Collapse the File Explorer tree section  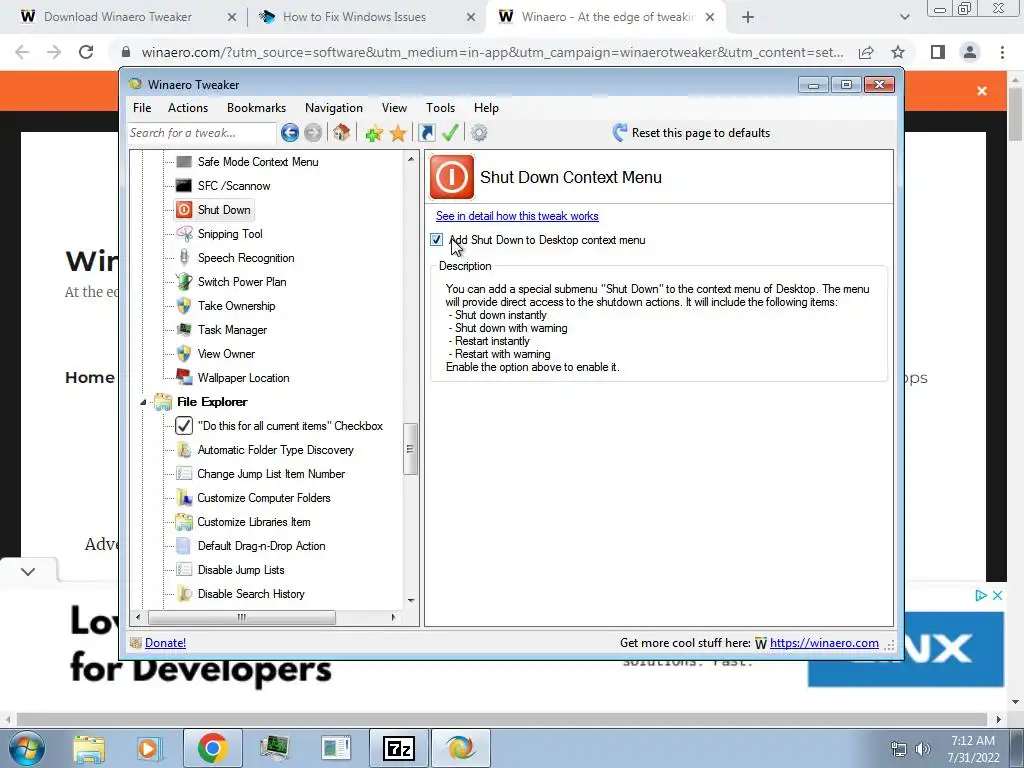click(143, 402)
